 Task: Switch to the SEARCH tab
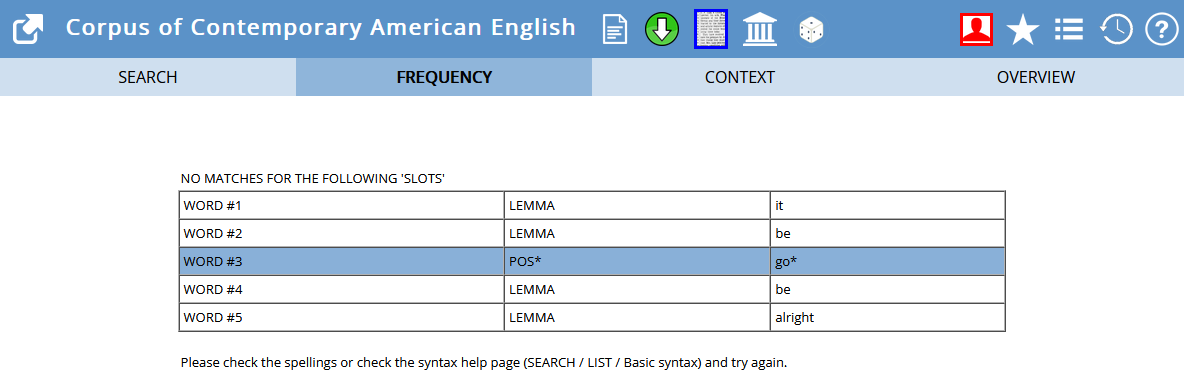[148, 77]
